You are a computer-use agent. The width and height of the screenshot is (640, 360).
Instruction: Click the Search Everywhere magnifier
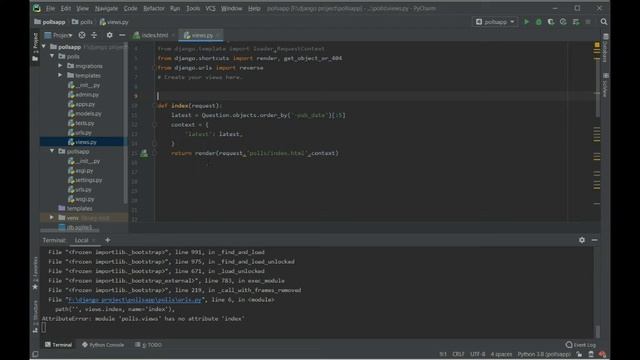click(604, 22)
